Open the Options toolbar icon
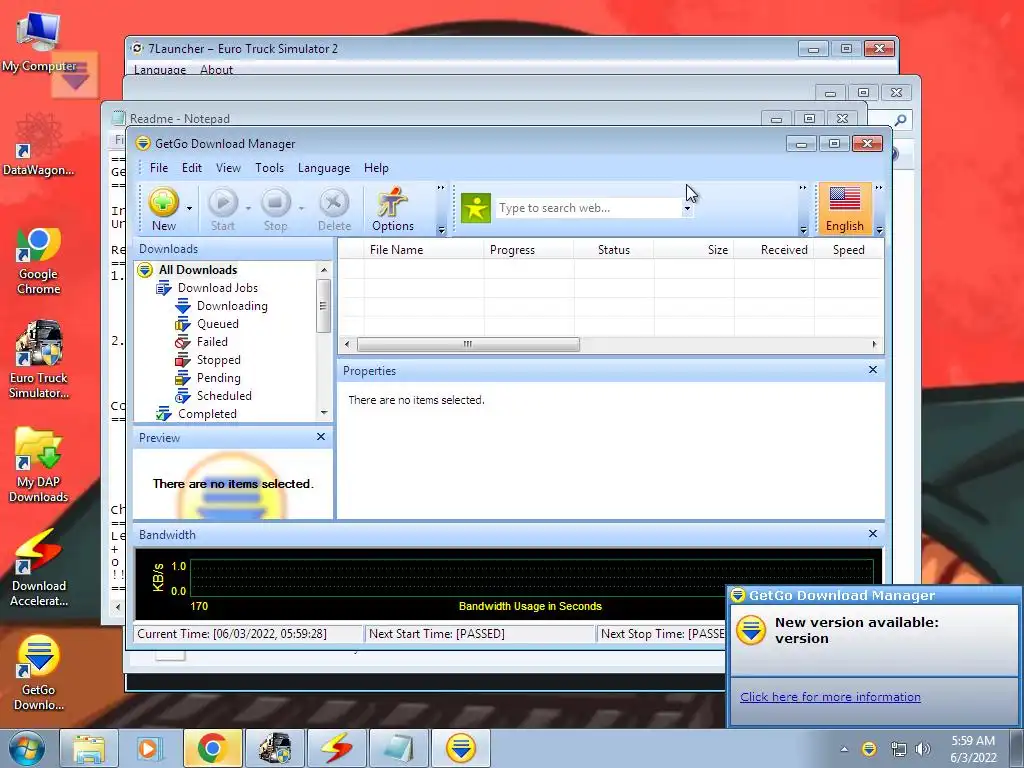The width and height of the screenshot is (1024, 768). point(392,209)
